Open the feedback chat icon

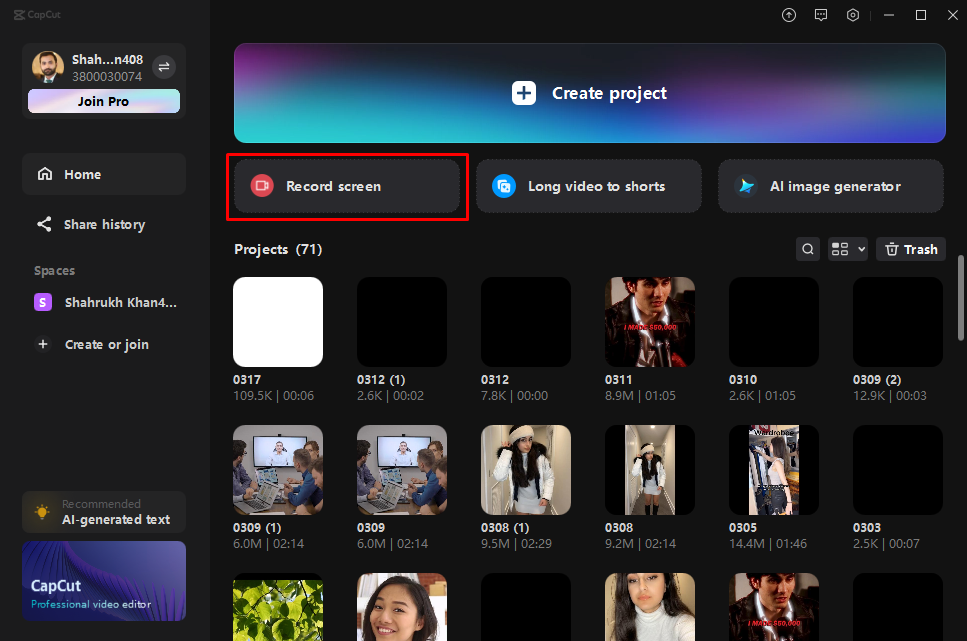pos(821,15)
